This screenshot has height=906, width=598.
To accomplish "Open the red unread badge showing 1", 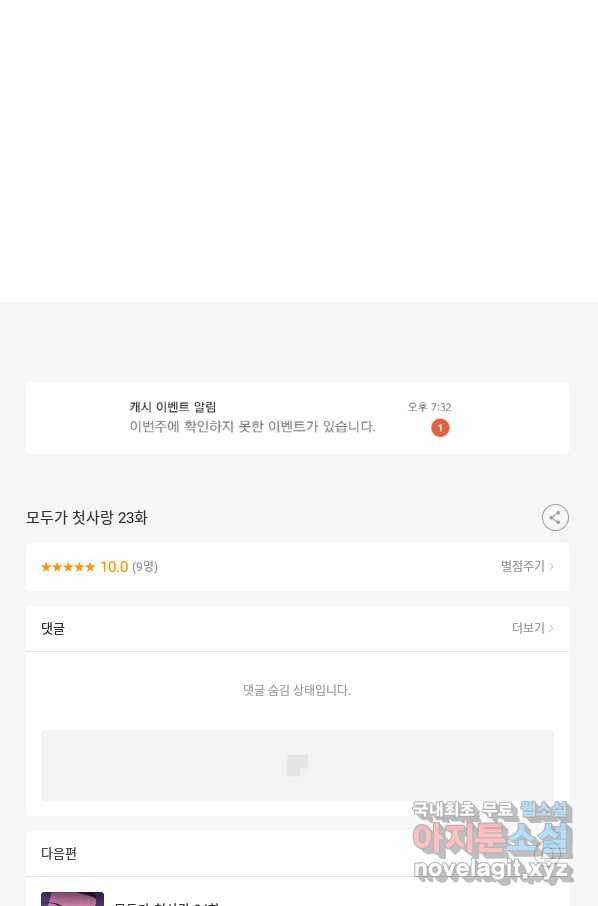I will (440, 428).
